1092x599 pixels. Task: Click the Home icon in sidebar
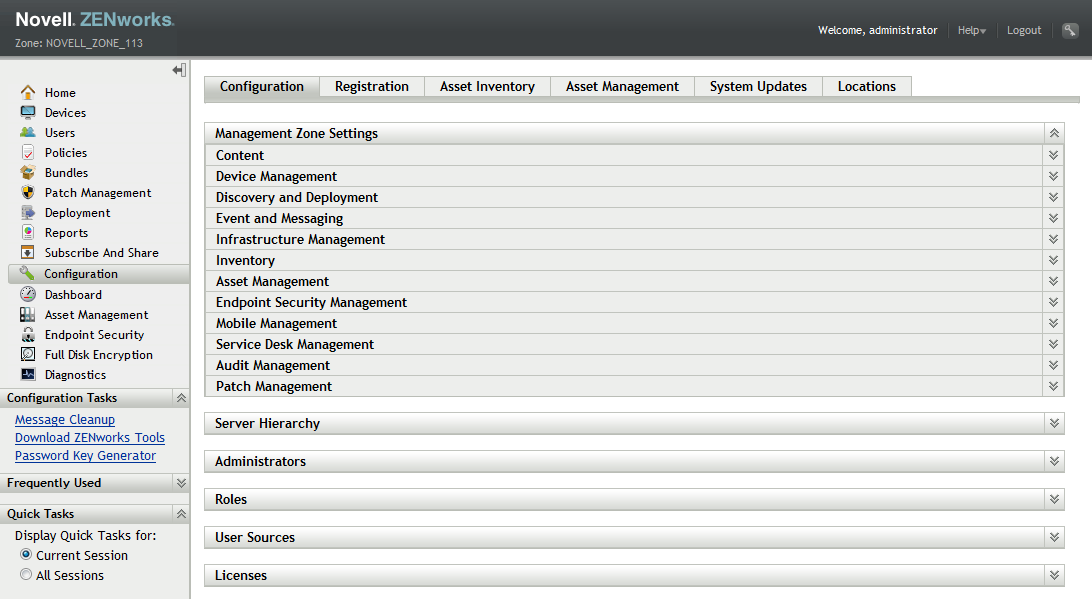coord(28,92)
